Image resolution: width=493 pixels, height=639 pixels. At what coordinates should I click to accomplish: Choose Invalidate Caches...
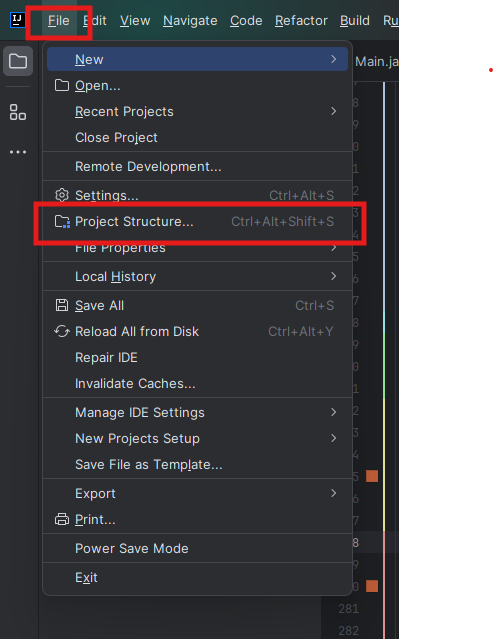(197, 383)
